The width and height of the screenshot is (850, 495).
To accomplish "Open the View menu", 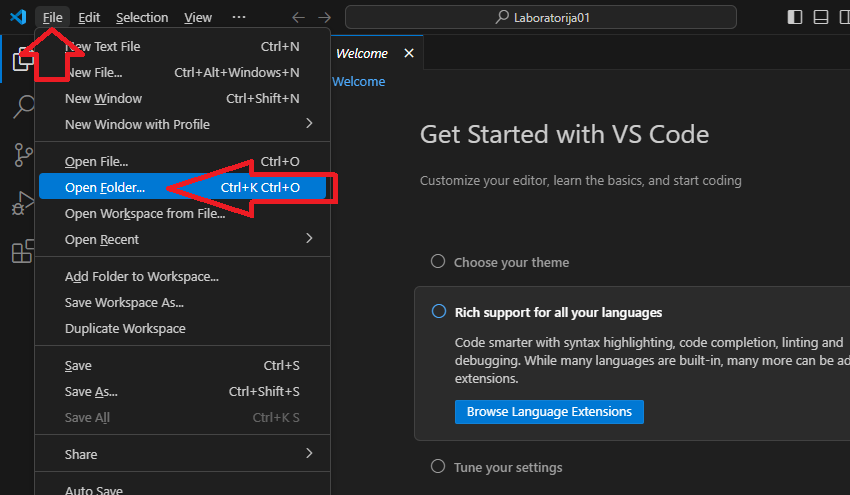I will 198,17.
